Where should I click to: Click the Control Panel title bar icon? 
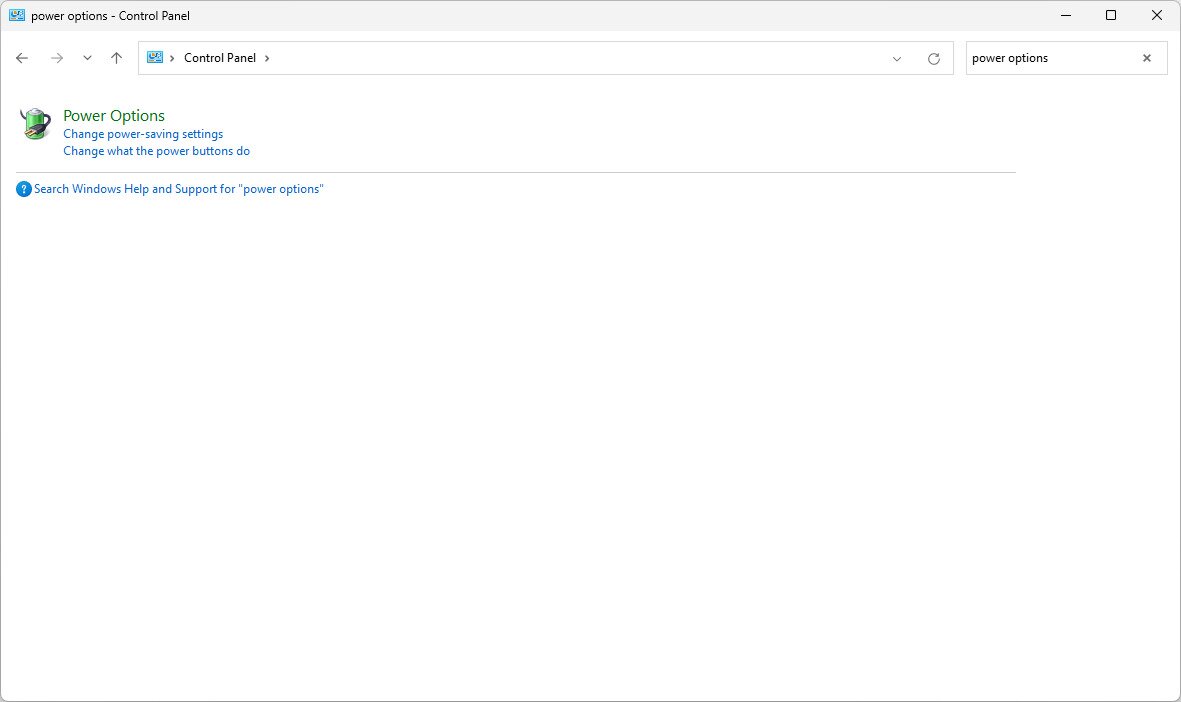point(17,15)
